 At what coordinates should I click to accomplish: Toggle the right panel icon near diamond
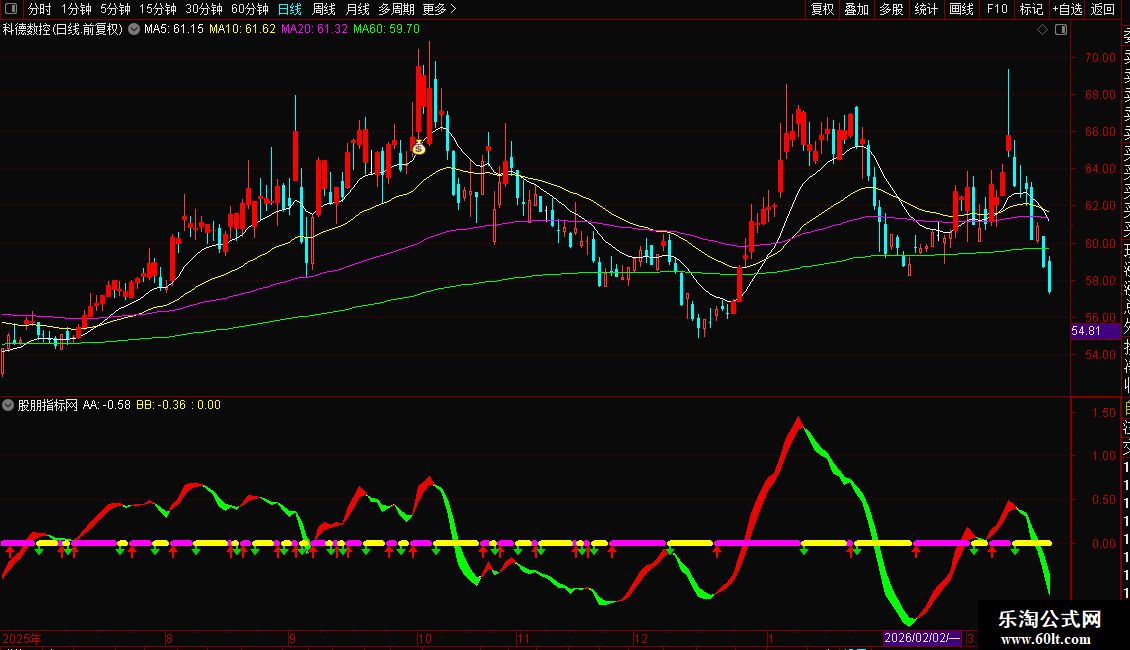[x=1061, y=30]
